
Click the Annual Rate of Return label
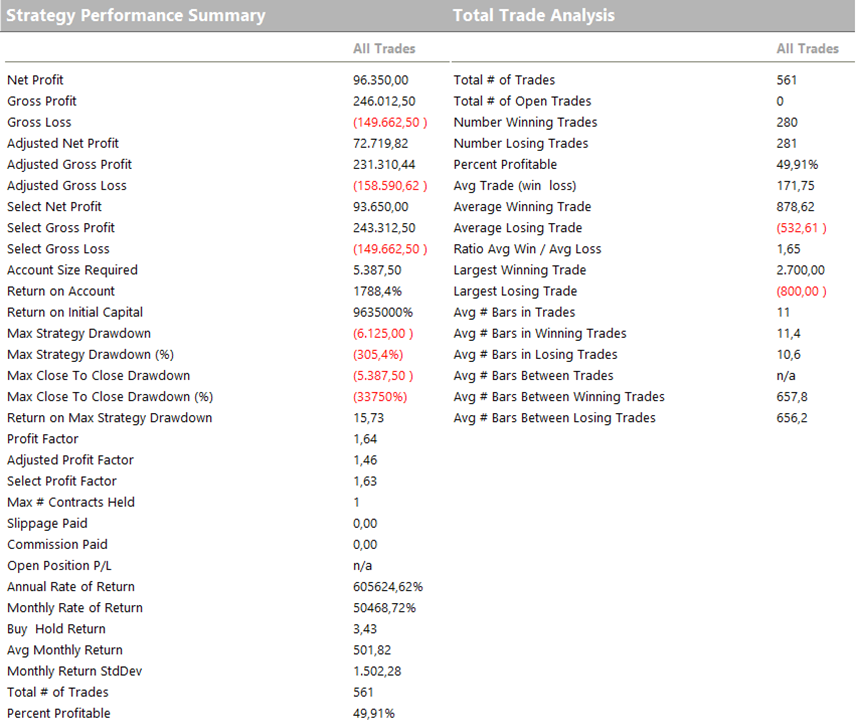click(x=71, y=587)
